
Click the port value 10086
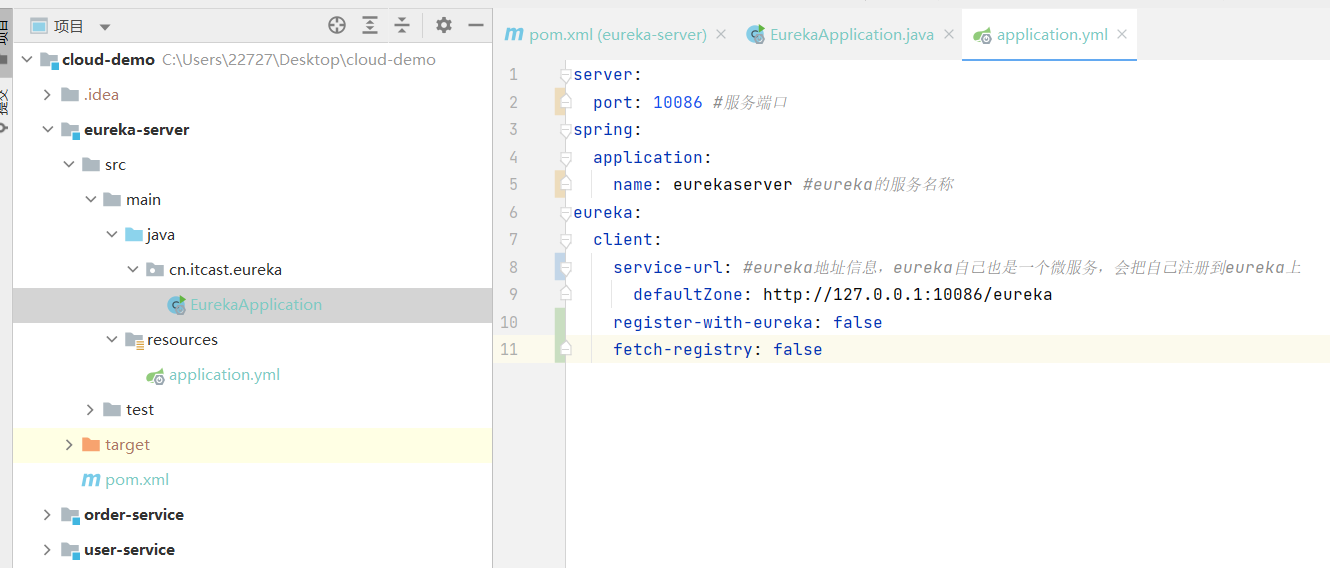[x=678, y=102]
